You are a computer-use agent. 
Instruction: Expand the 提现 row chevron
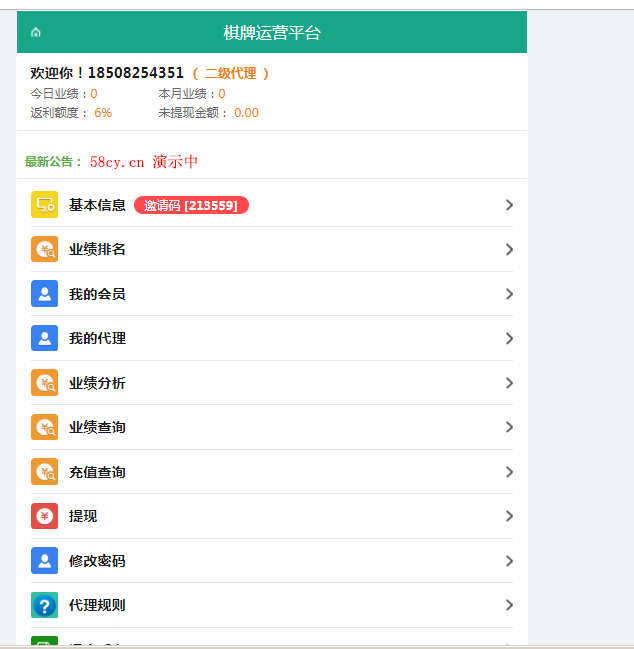click(x=509, y=516)
